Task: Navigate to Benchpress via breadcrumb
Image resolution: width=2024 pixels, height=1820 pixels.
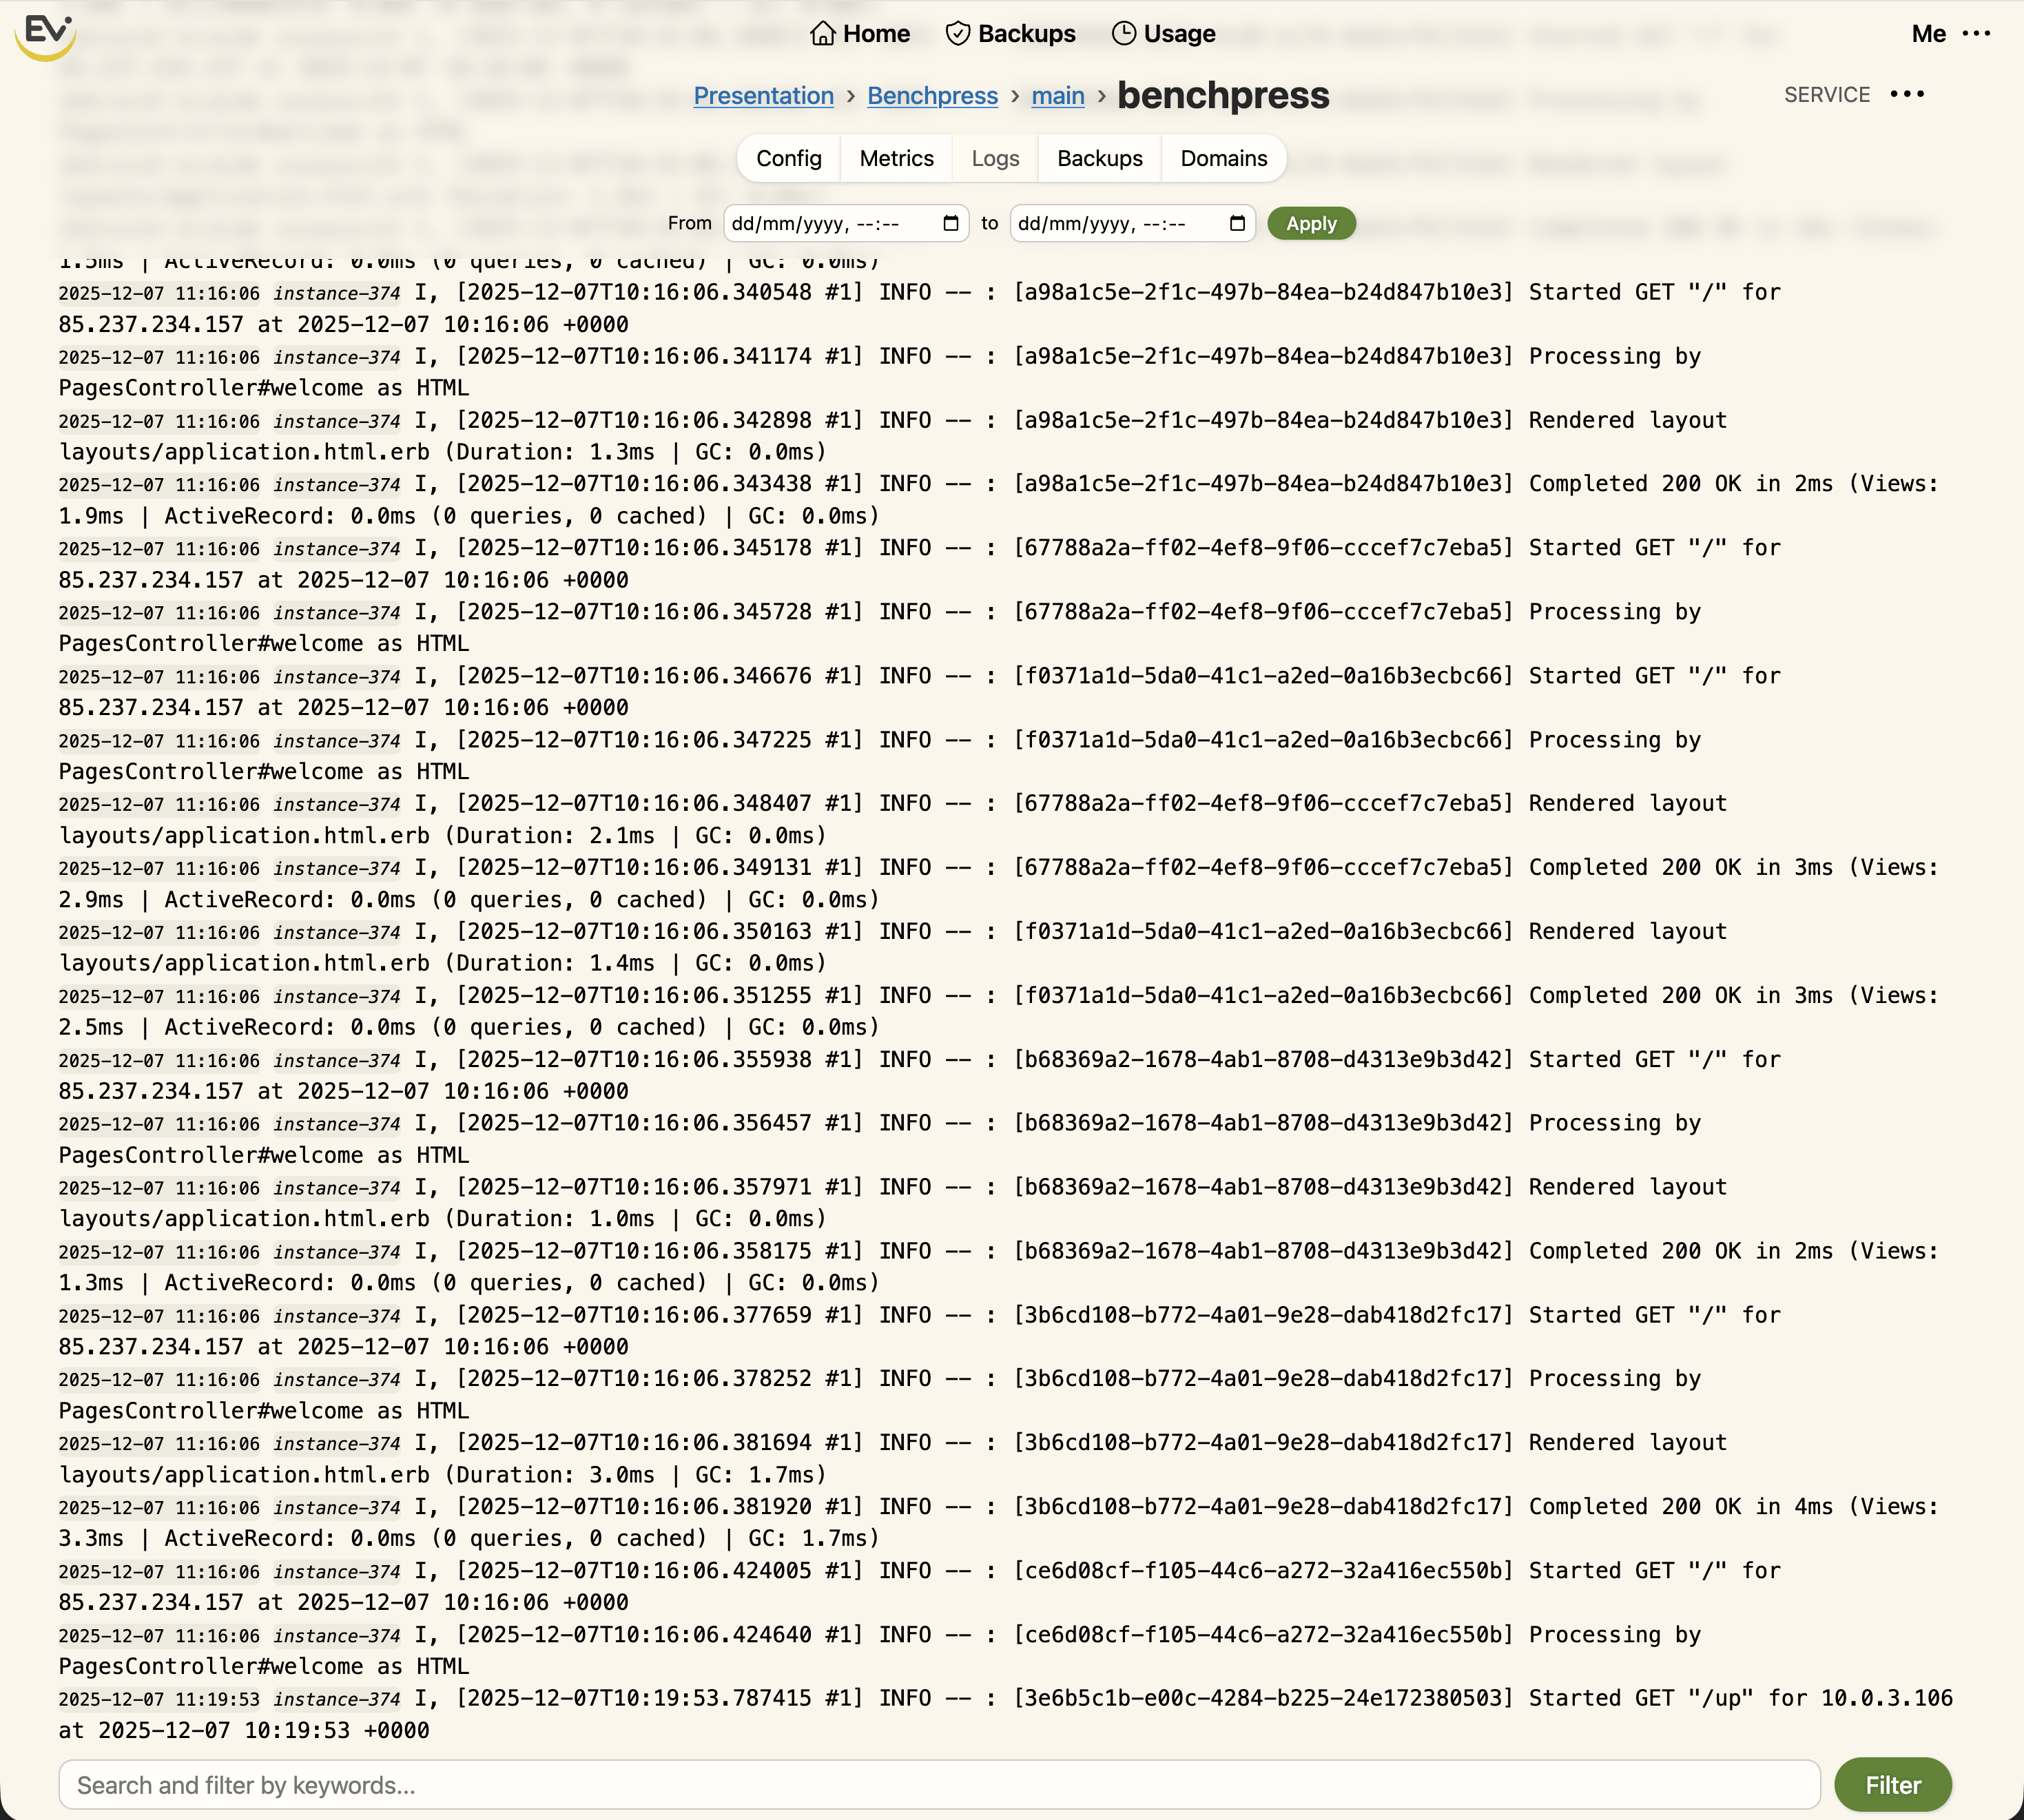Action: point(932,96)
